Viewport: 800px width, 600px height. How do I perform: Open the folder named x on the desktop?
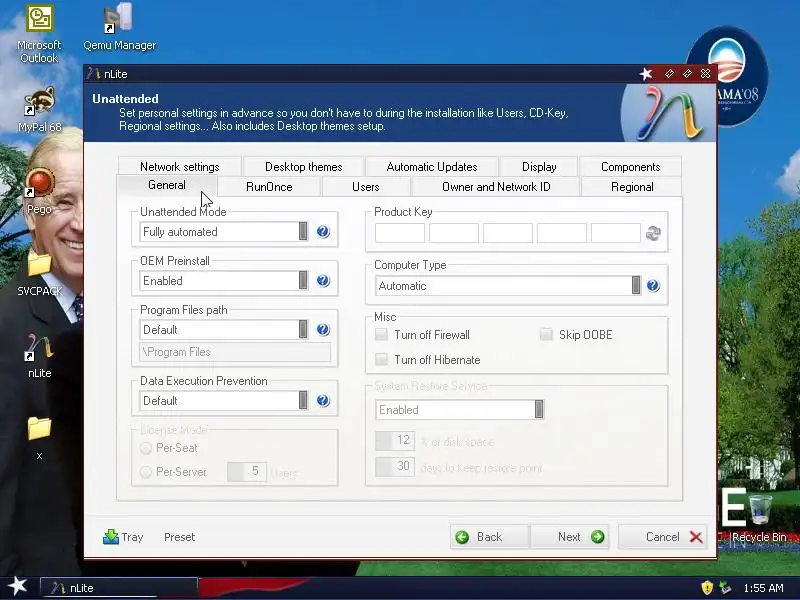pyautogui.click(x=39, y=438)
